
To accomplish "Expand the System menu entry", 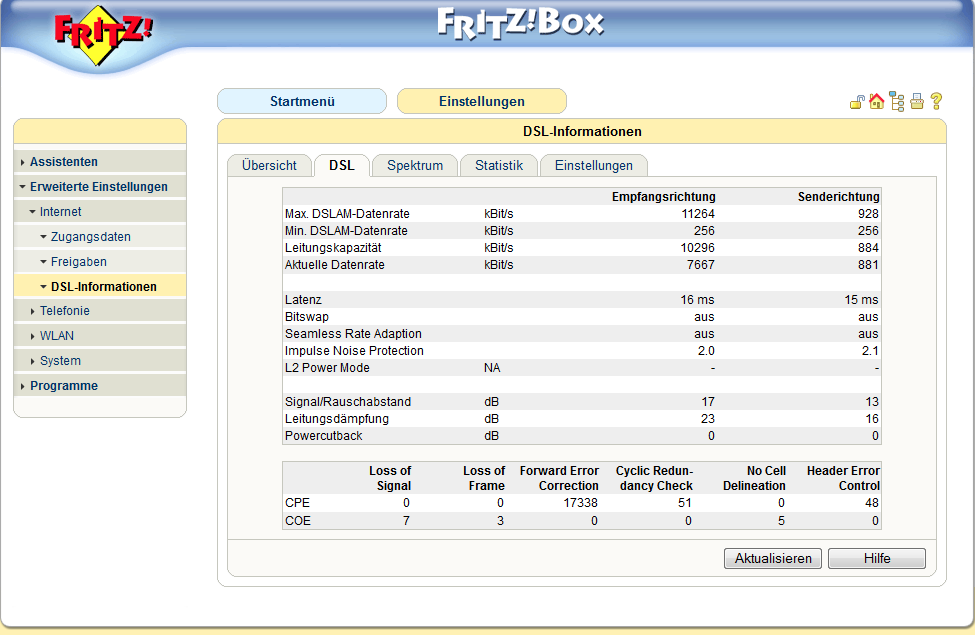I will tap(99, 360).
